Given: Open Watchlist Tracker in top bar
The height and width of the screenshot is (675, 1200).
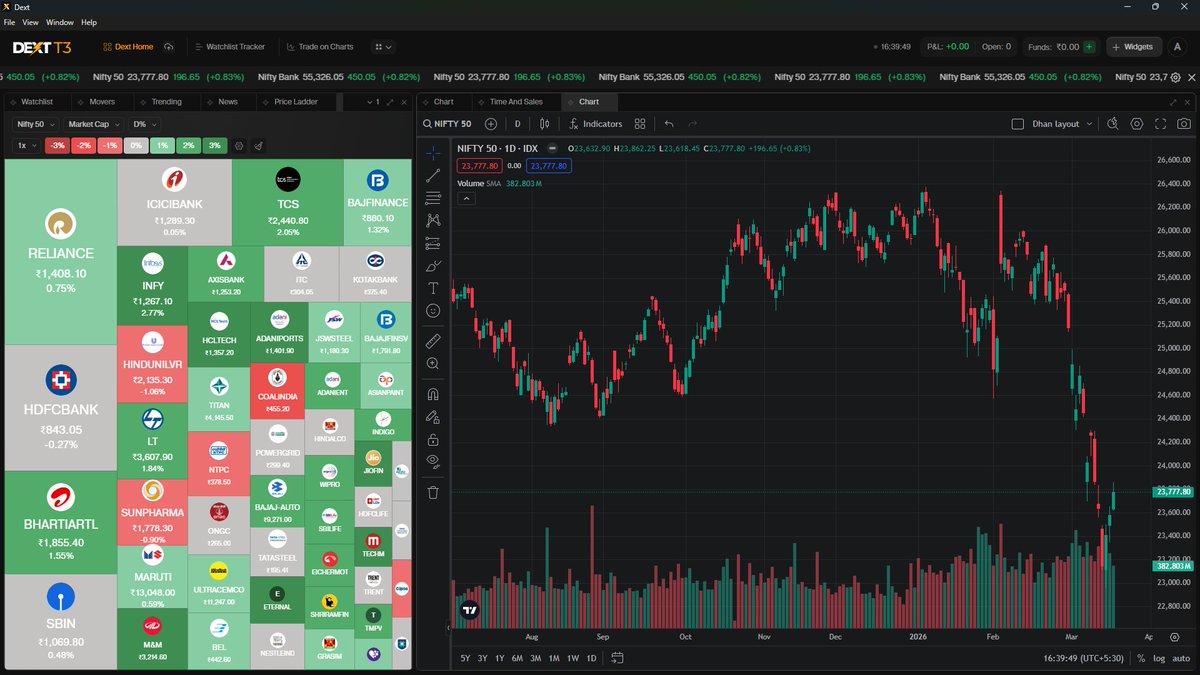Looking at the screenshot, I should (x=230, y=47).
